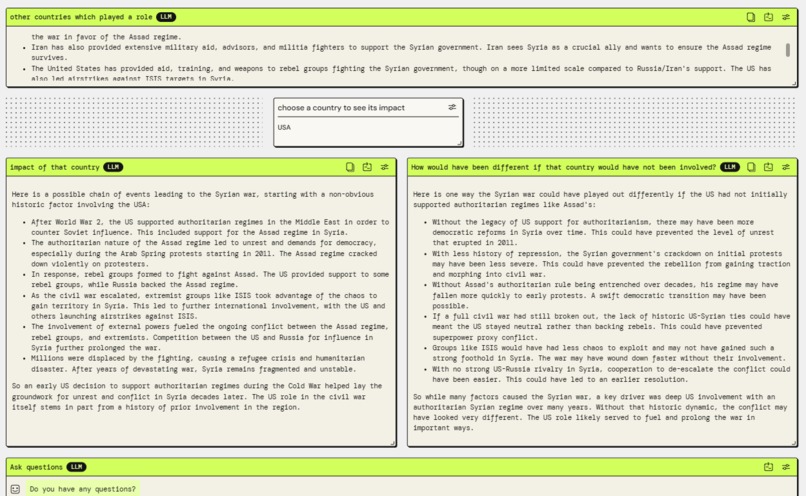Click line 'the war in favor of the Assad regime.'
The image size is (806, 496).
(106, 36)
